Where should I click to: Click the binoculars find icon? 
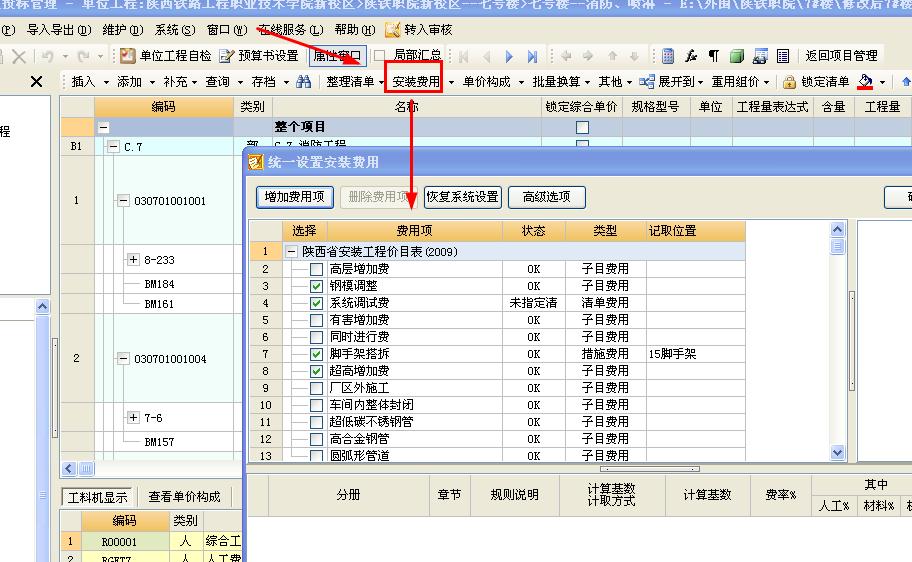point(304,81)
